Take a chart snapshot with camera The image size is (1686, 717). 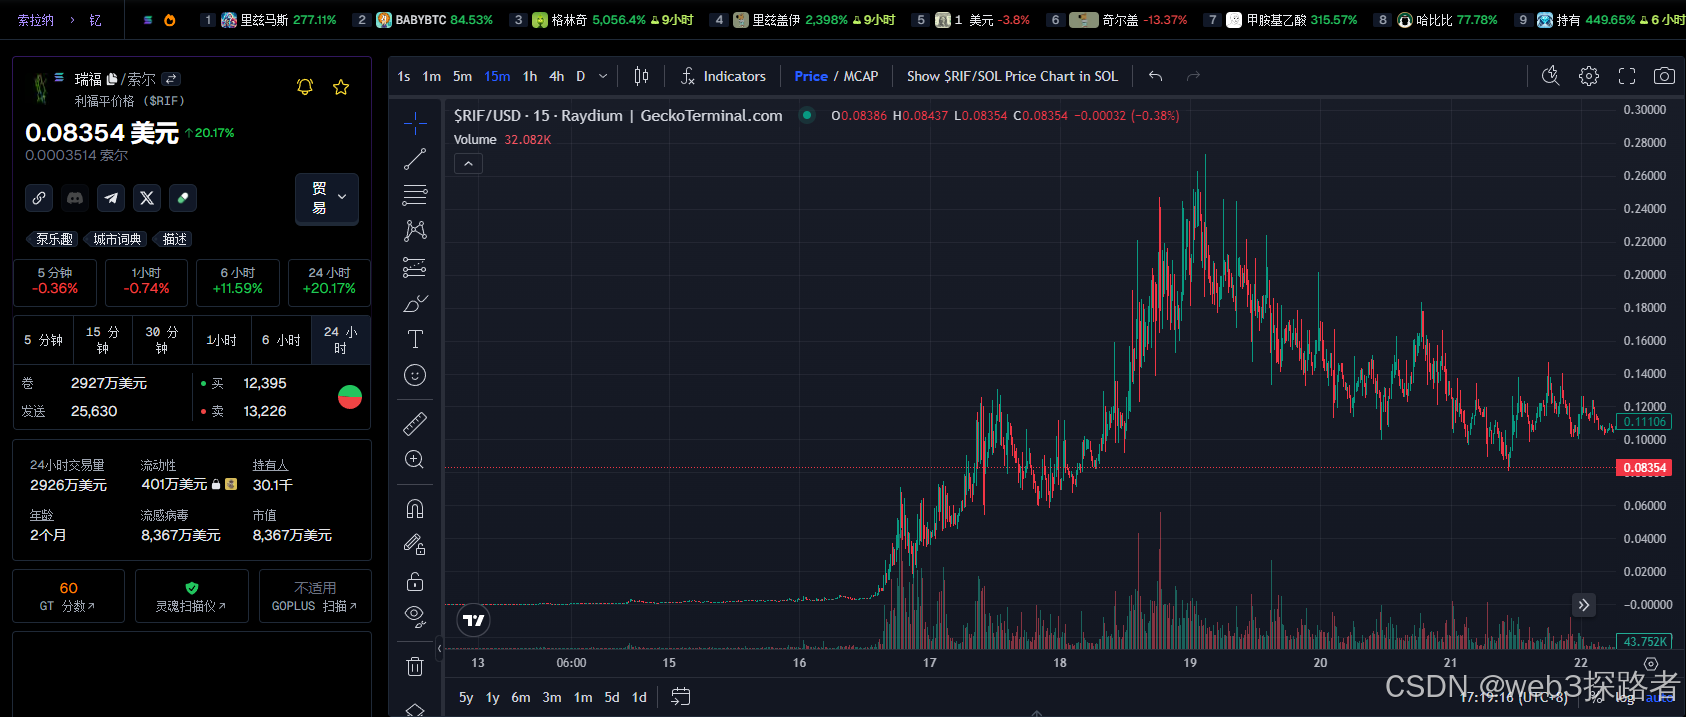tap(1664, 76)
